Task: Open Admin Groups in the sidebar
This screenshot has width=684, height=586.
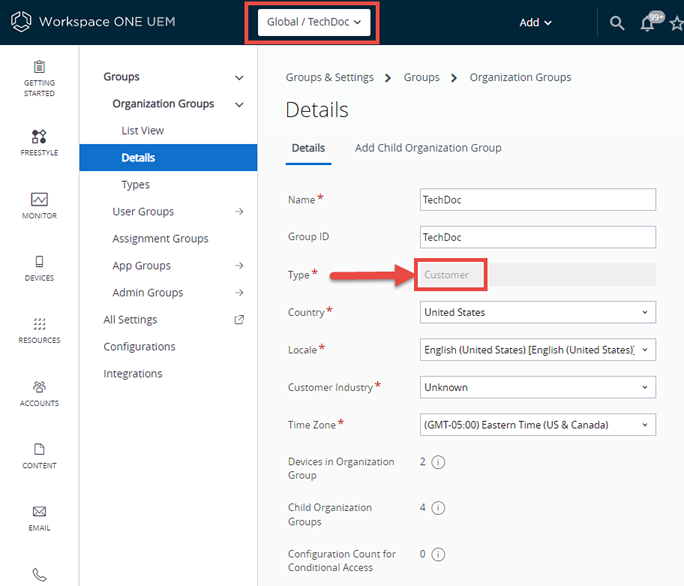Action: pyautogui.click(x=147, y=292)
